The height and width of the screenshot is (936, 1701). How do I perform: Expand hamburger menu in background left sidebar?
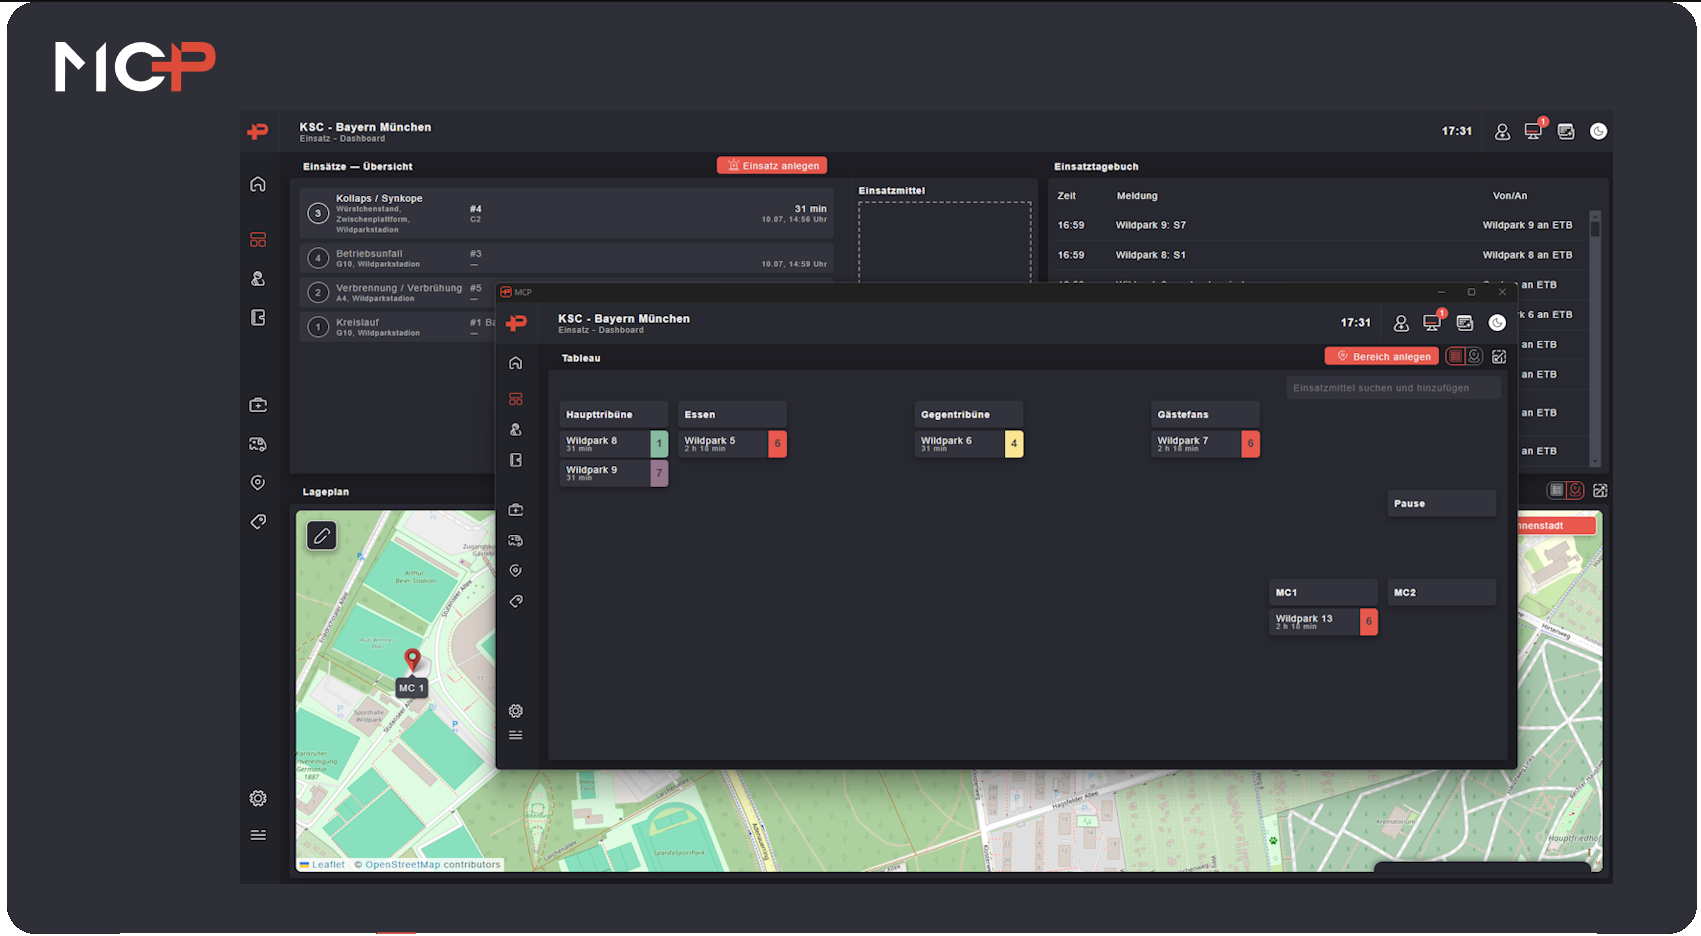(x=258, y=835)
